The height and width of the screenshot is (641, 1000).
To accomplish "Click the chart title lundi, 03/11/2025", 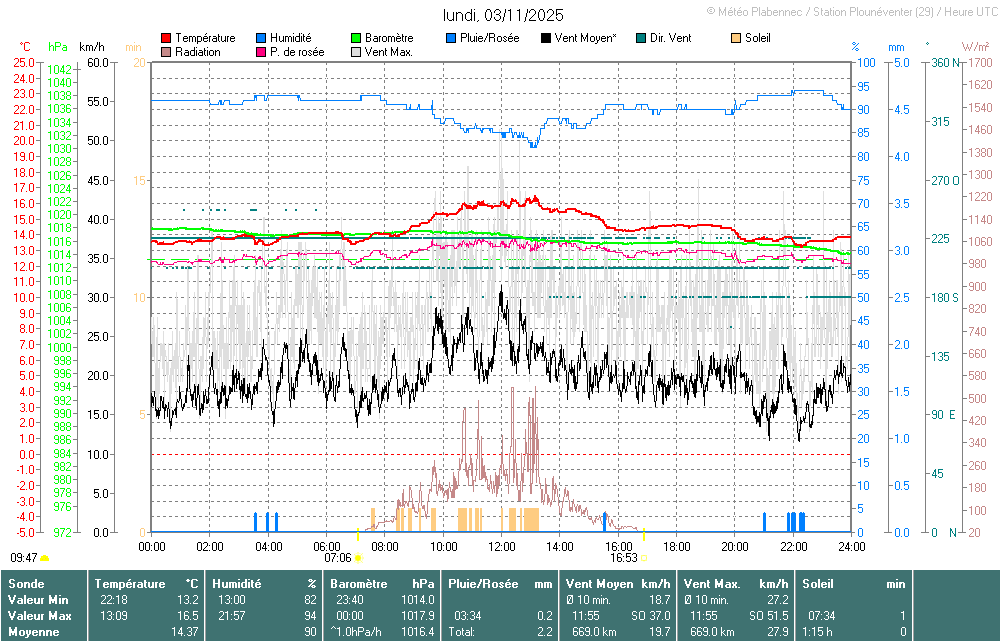I will (x=503, y=15).
